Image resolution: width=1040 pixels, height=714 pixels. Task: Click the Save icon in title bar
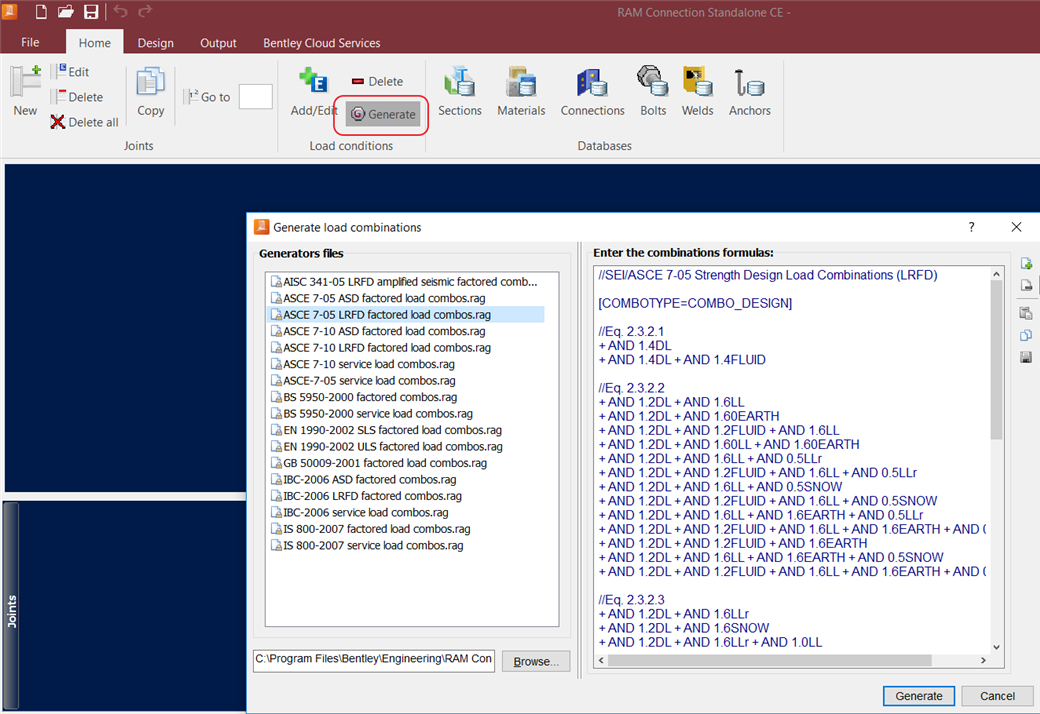91,12
